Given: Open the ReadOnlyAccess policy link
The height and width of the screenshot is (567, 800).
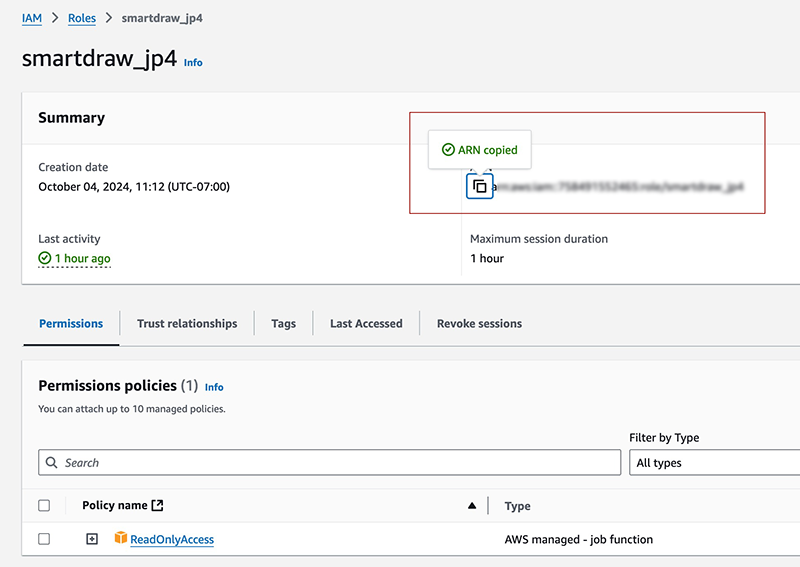Looking at the screenshot, I should point(172,539).
